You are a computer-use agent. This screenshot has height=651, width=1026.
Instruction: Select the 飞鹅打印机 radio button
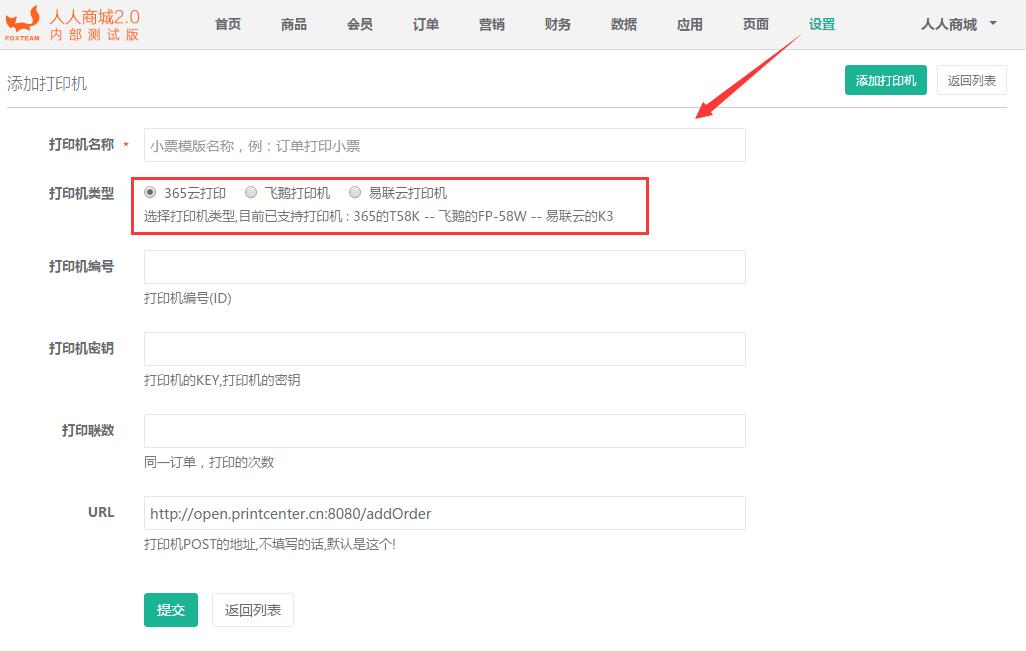point(251,192)
